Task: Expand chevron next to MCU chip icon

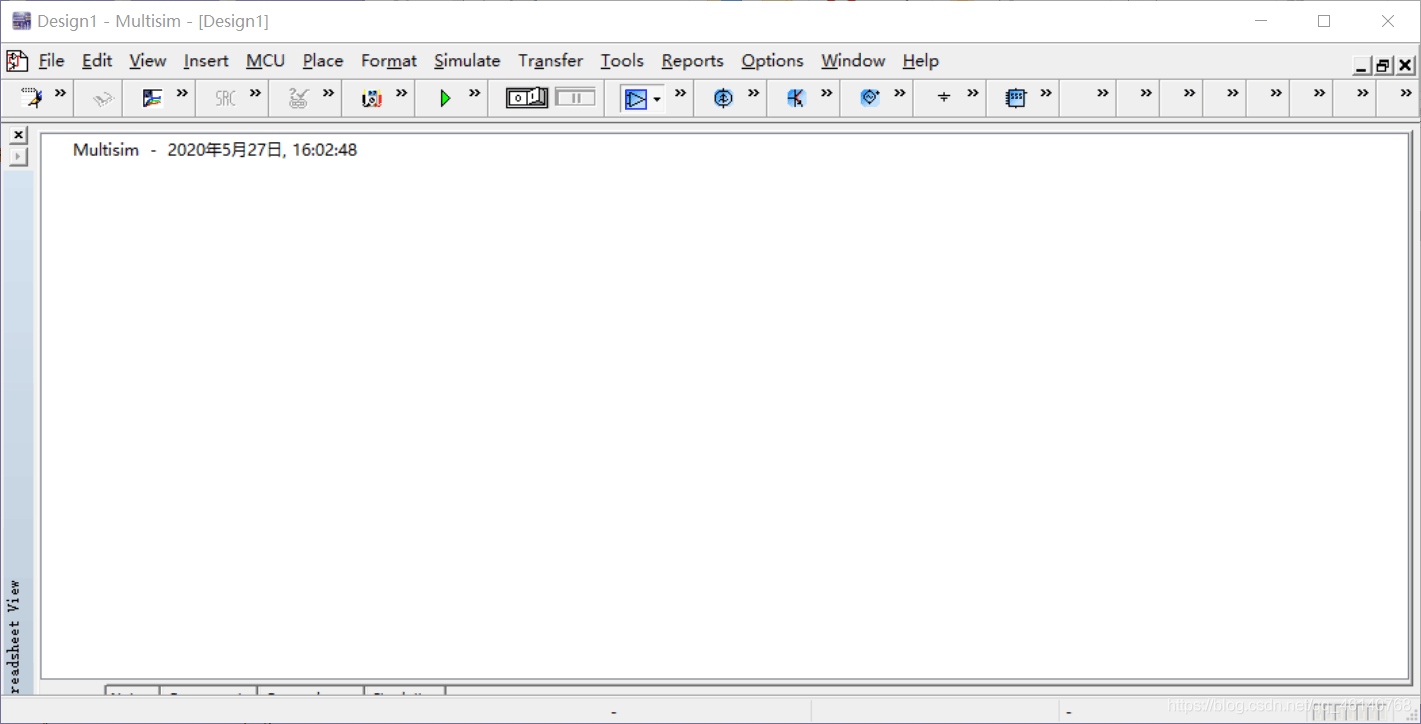Action: click(x=1045, y=93)
